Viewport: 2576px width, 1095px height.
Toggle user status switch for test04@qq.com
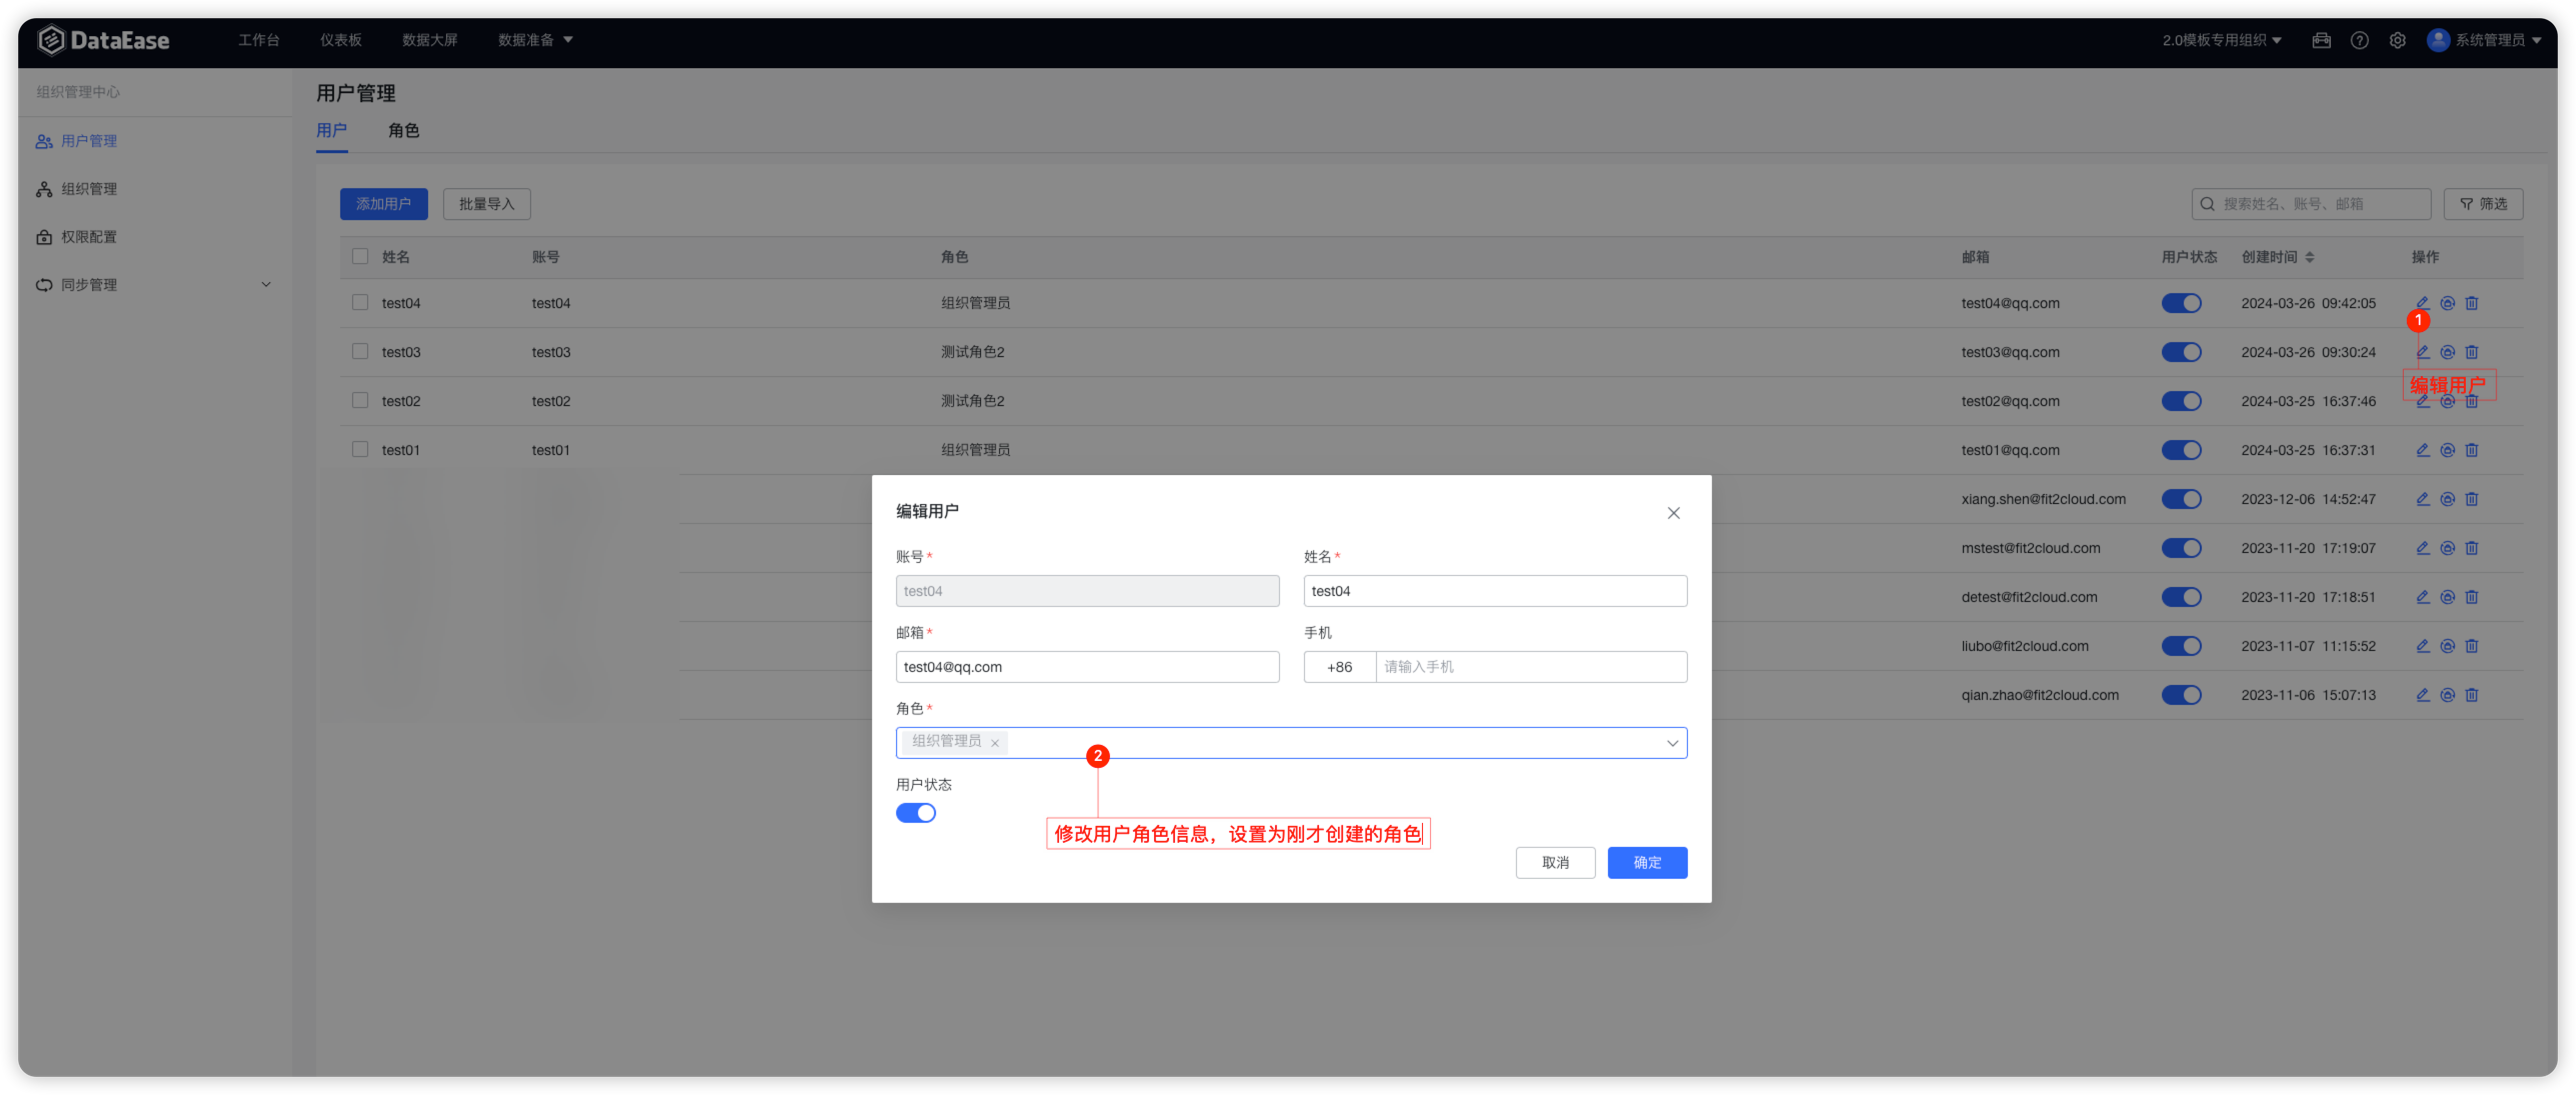(x=2181, y=303)
